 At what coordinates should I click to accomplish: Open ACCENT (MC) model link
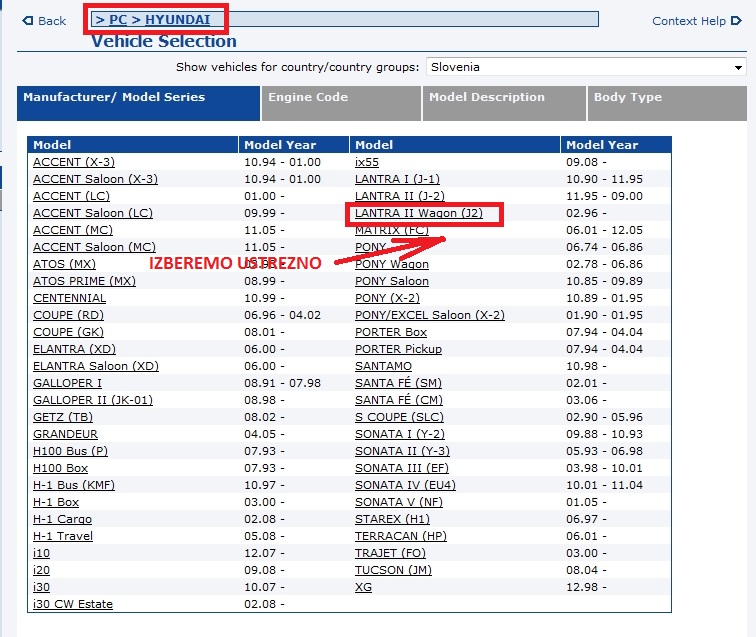pyautogui.click(x=73, y=230)
